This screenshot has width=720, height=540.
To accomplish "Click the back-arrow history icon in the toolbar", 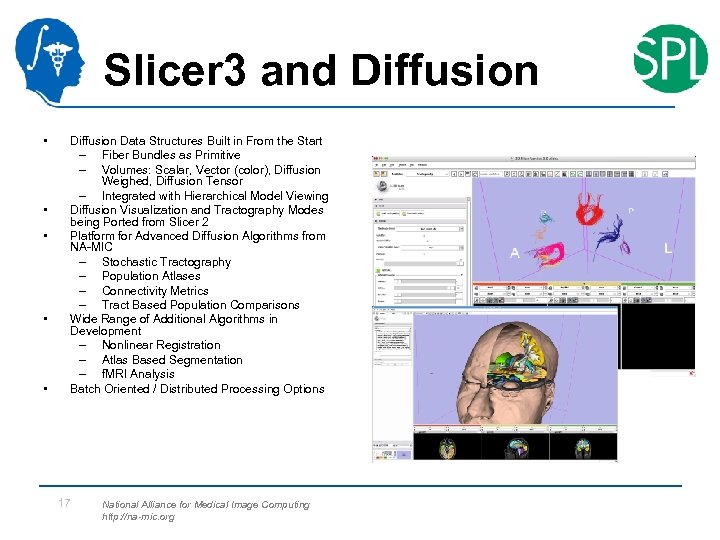I will tap(454, 174).
